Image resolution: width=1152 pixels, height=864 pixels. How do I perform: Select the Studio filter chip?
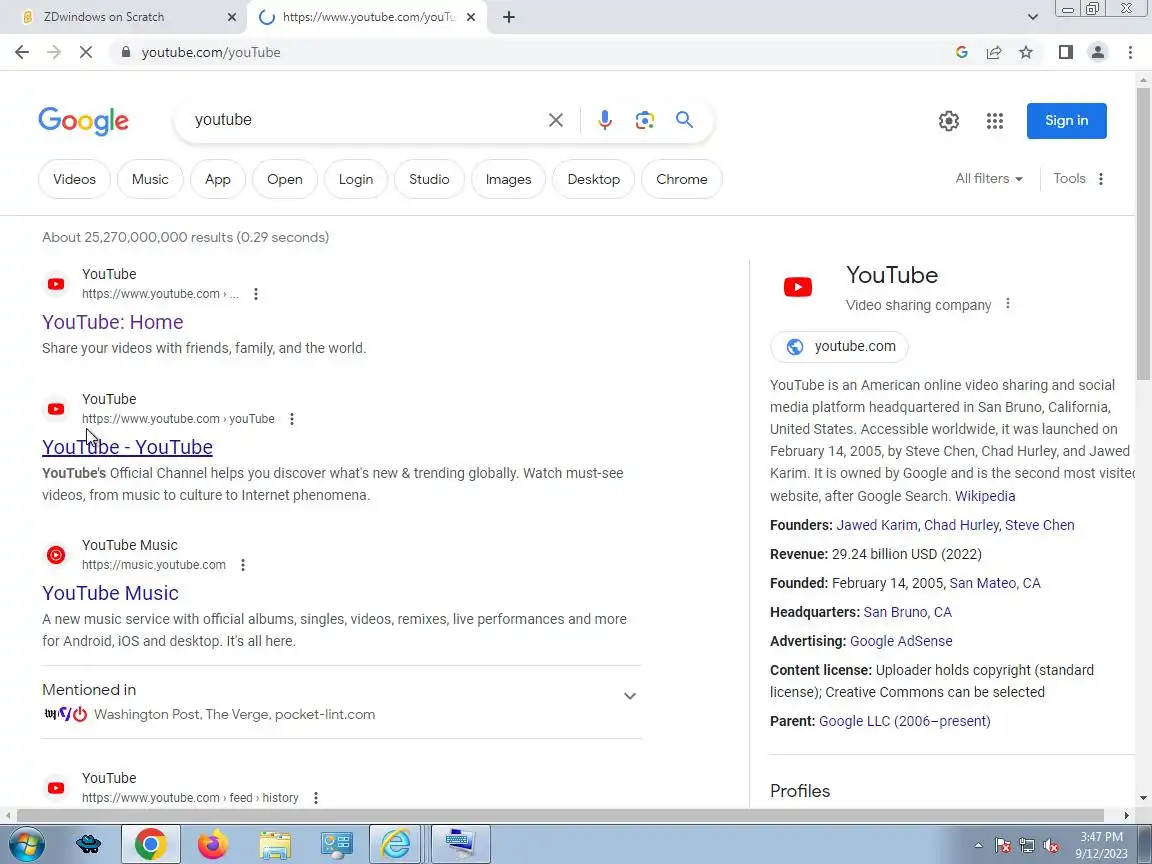(x=429, y=179)
